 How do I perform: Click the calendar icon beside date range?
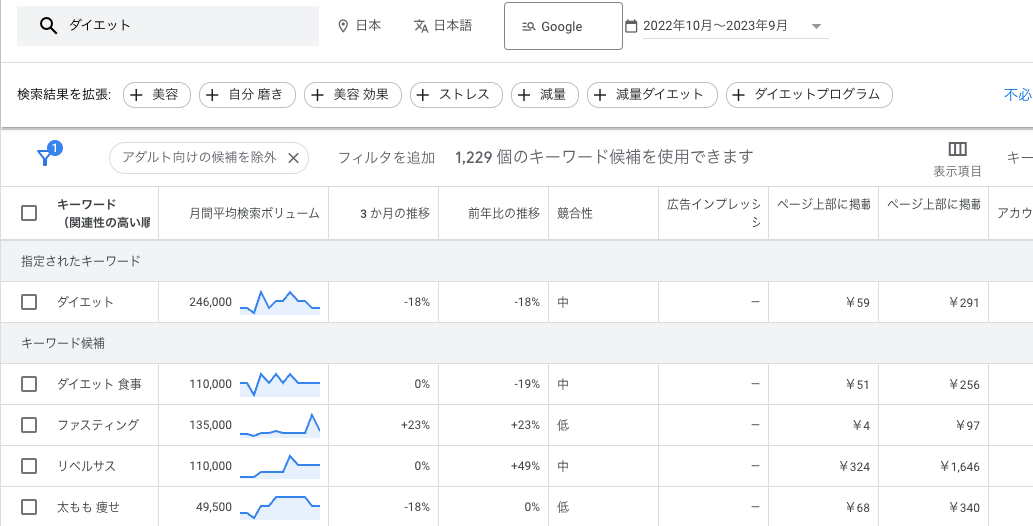click(x=631, y=26)
